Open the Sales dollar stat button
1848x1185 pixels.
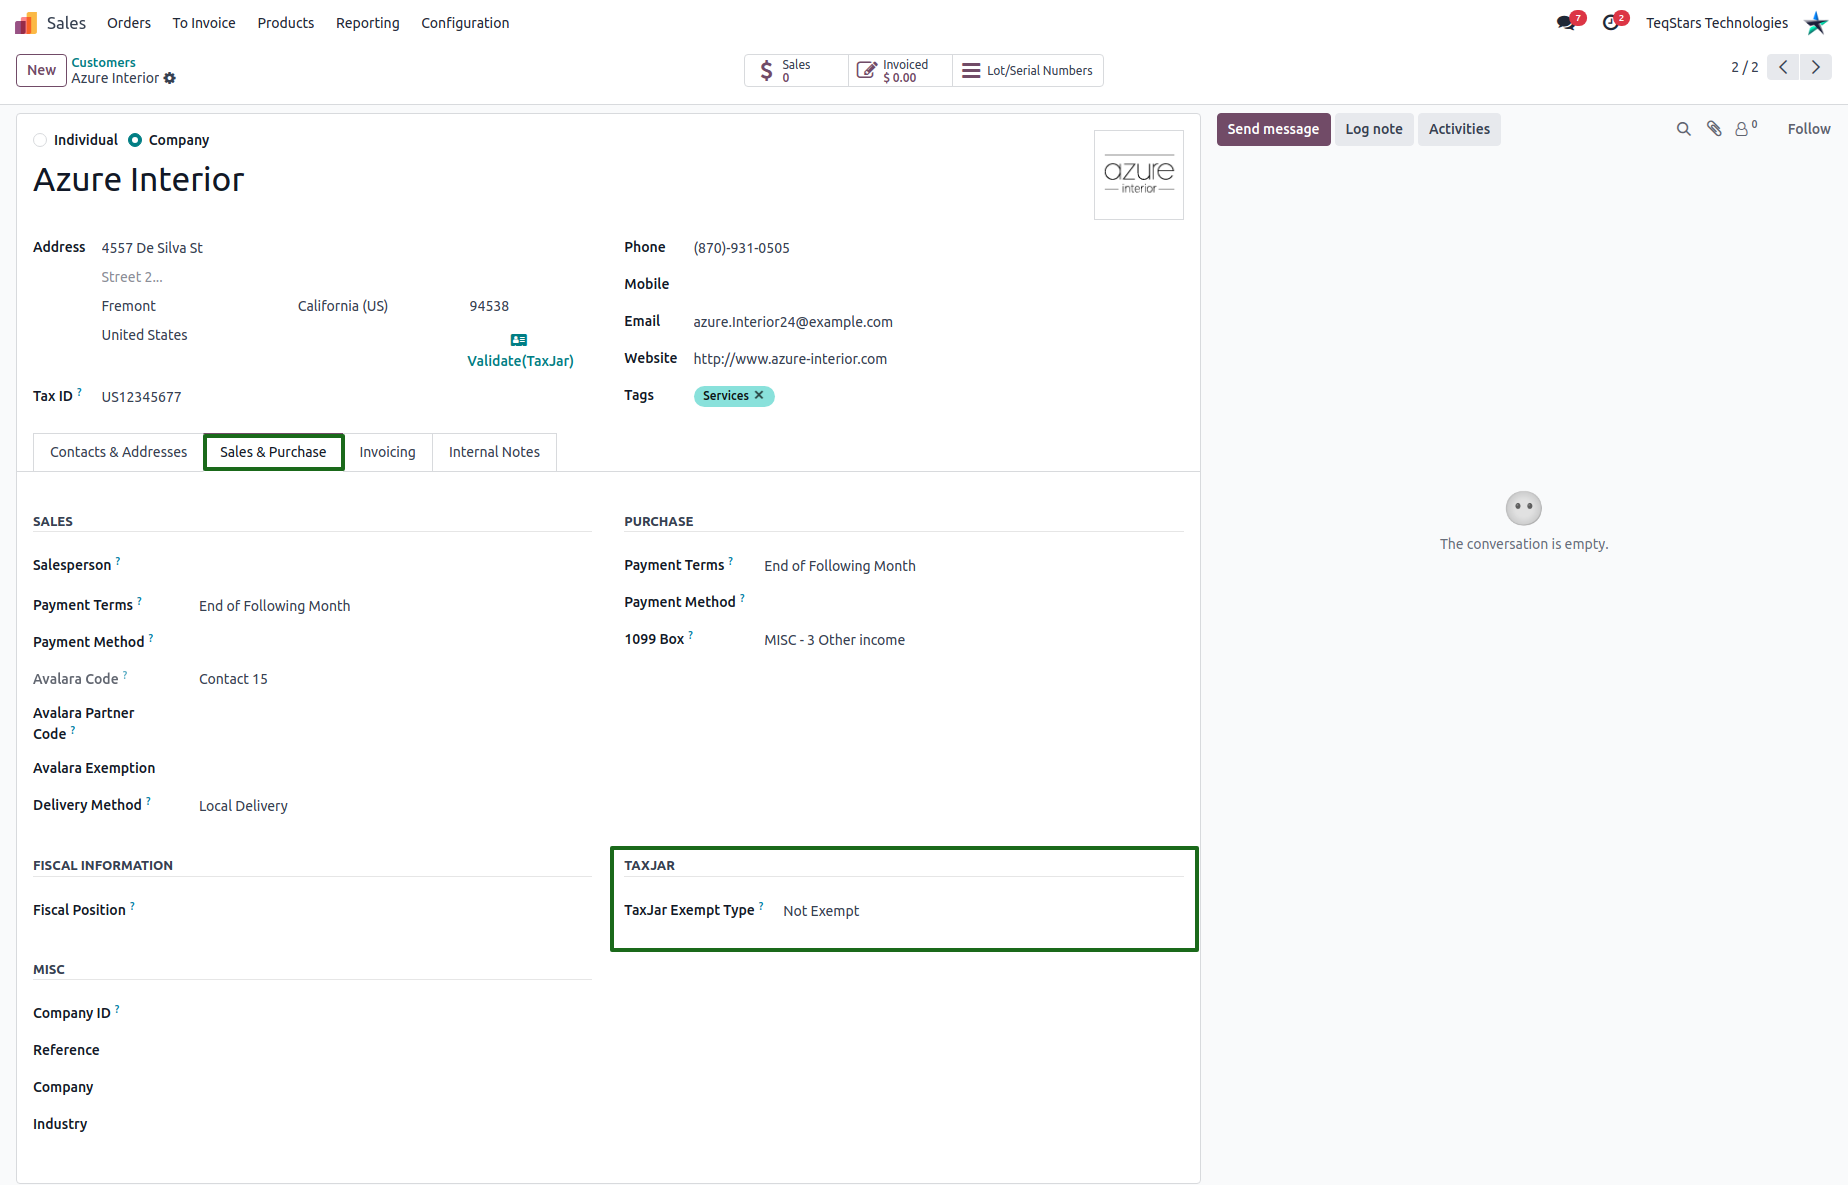pos(796,71)
